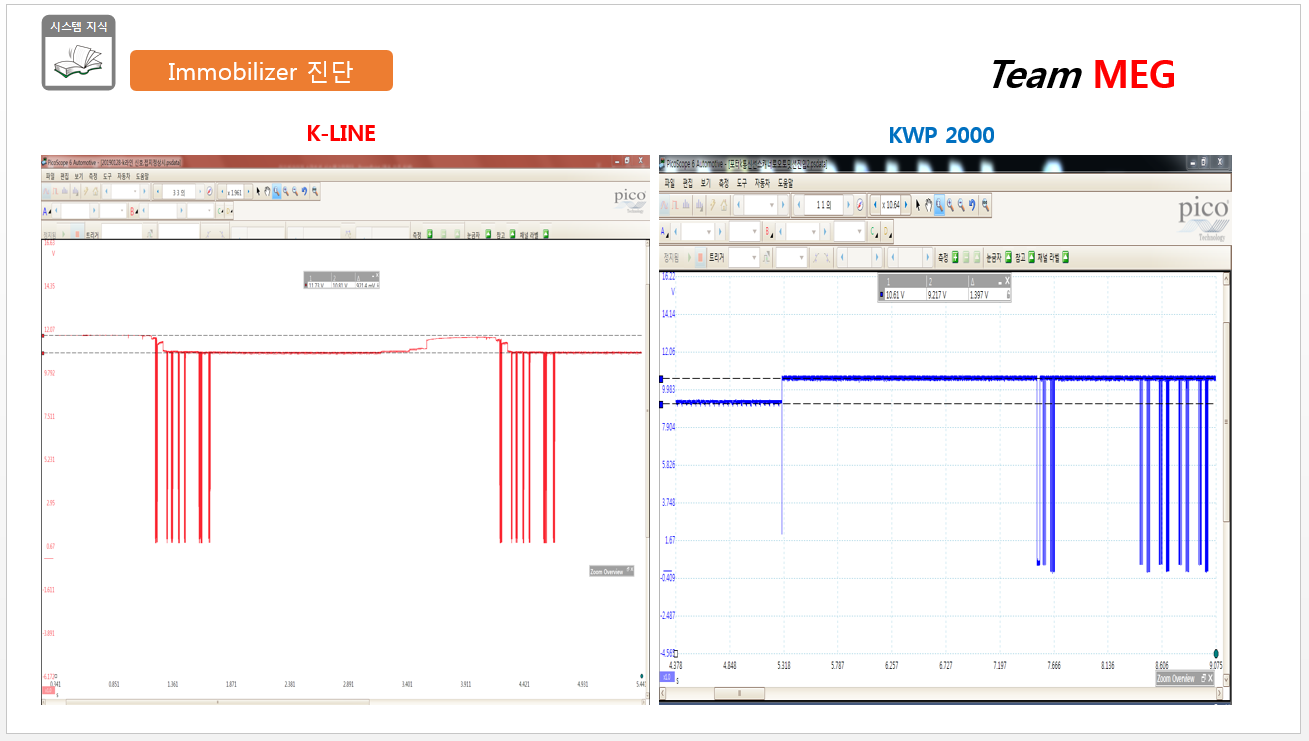Toggle 눈금자 ruler legend icon in KWP 2000 window
The width and height of the screenshot is (1309, 741).
[1008, 257]
